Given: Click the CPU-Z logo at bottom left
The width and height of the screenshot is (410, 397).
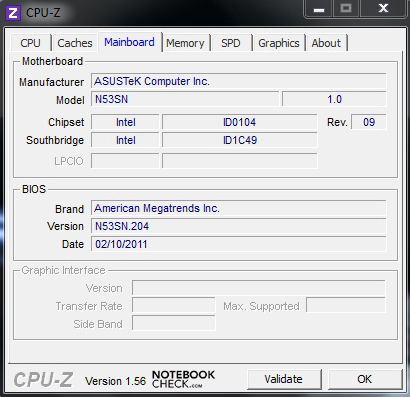Looking at the screenshot, I should coord(43,380).
